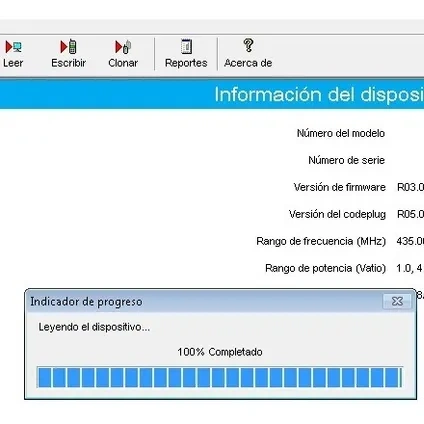424x424 pixels.
Task: Click the Escribir radio icon
Action: coord(68,47)
